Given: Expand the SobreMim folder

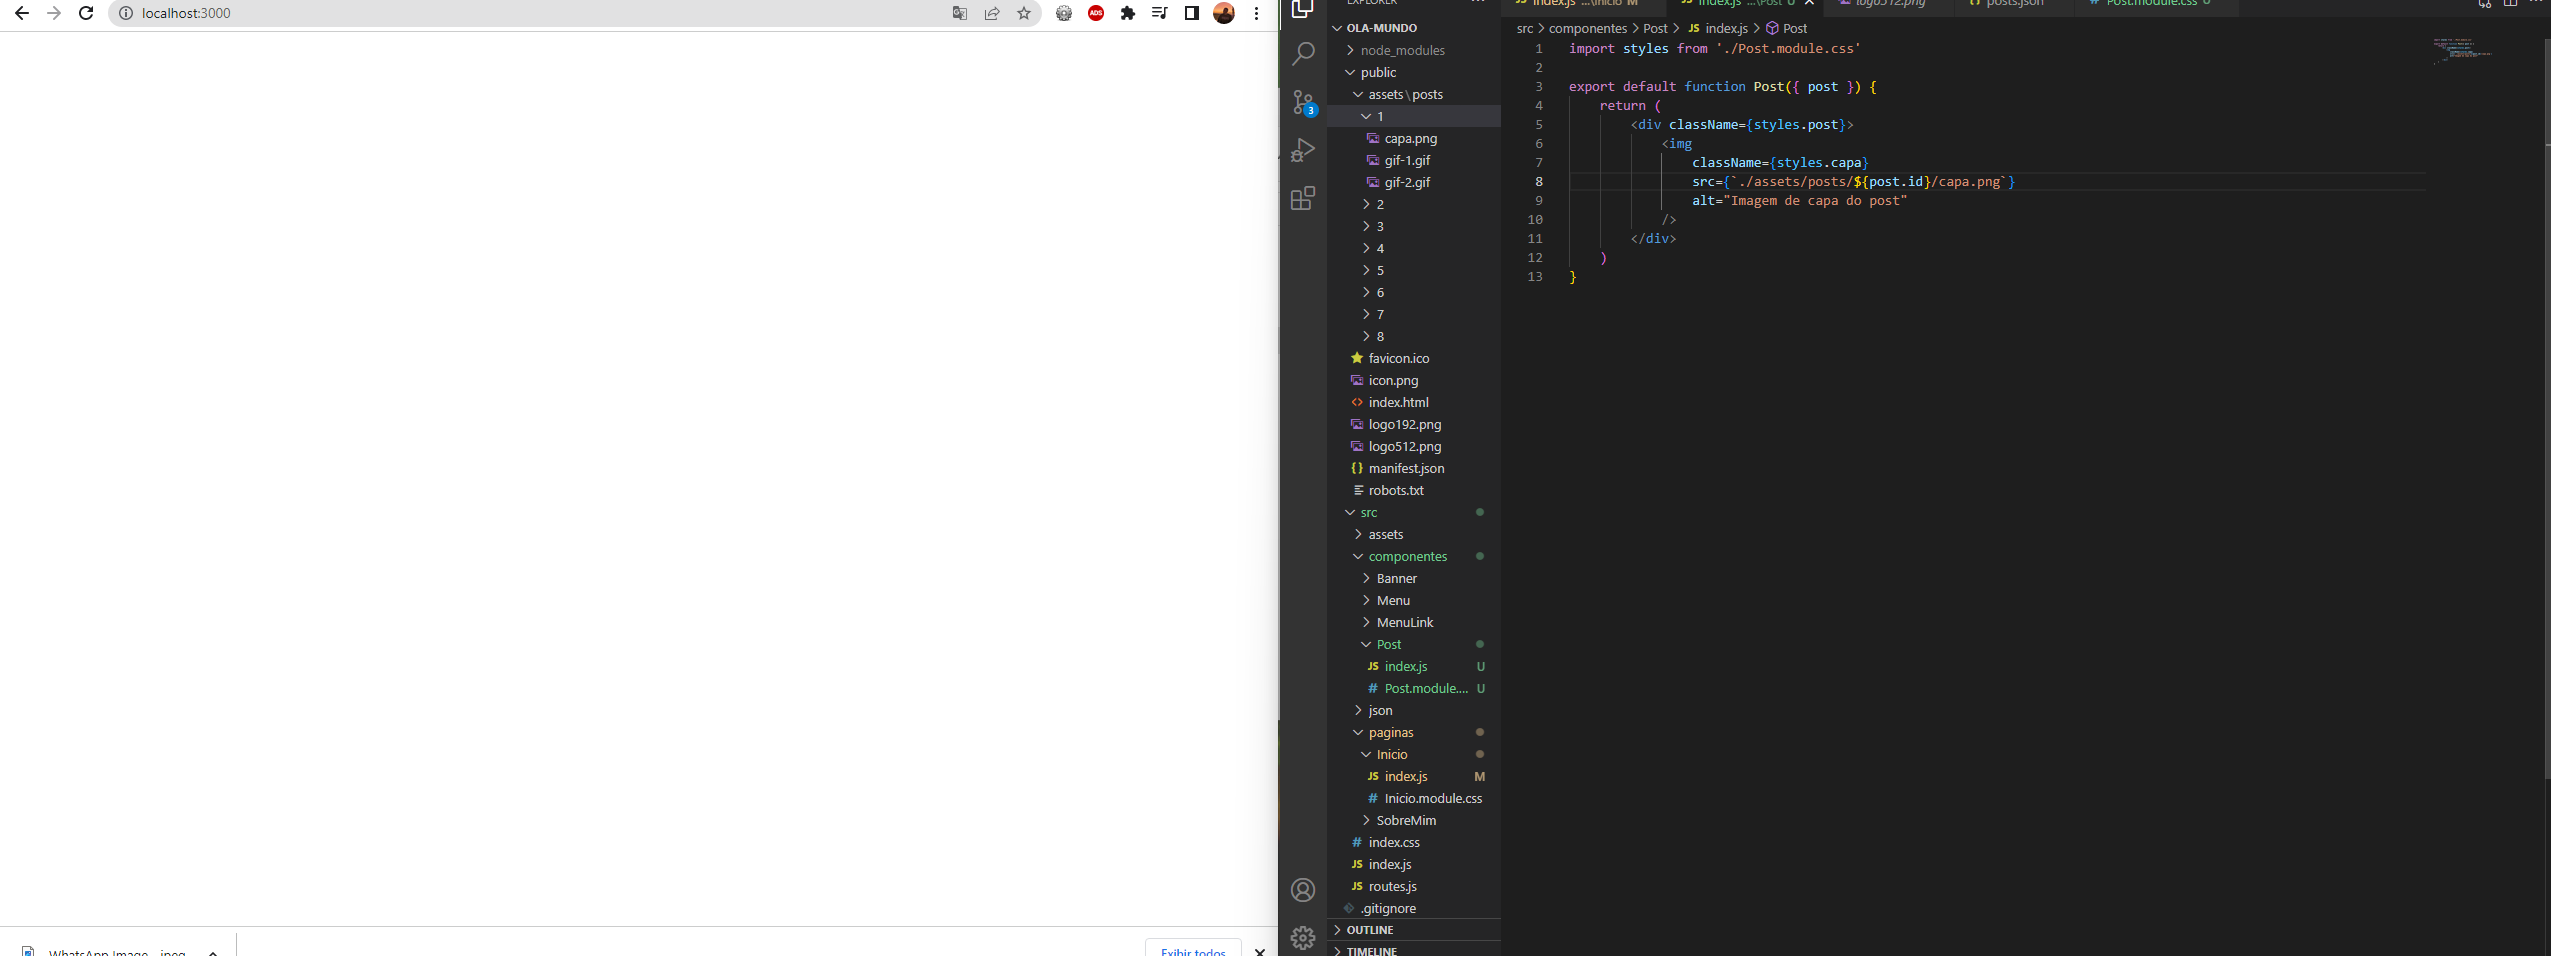Looking at the screenshot, I should [1414, 820].
